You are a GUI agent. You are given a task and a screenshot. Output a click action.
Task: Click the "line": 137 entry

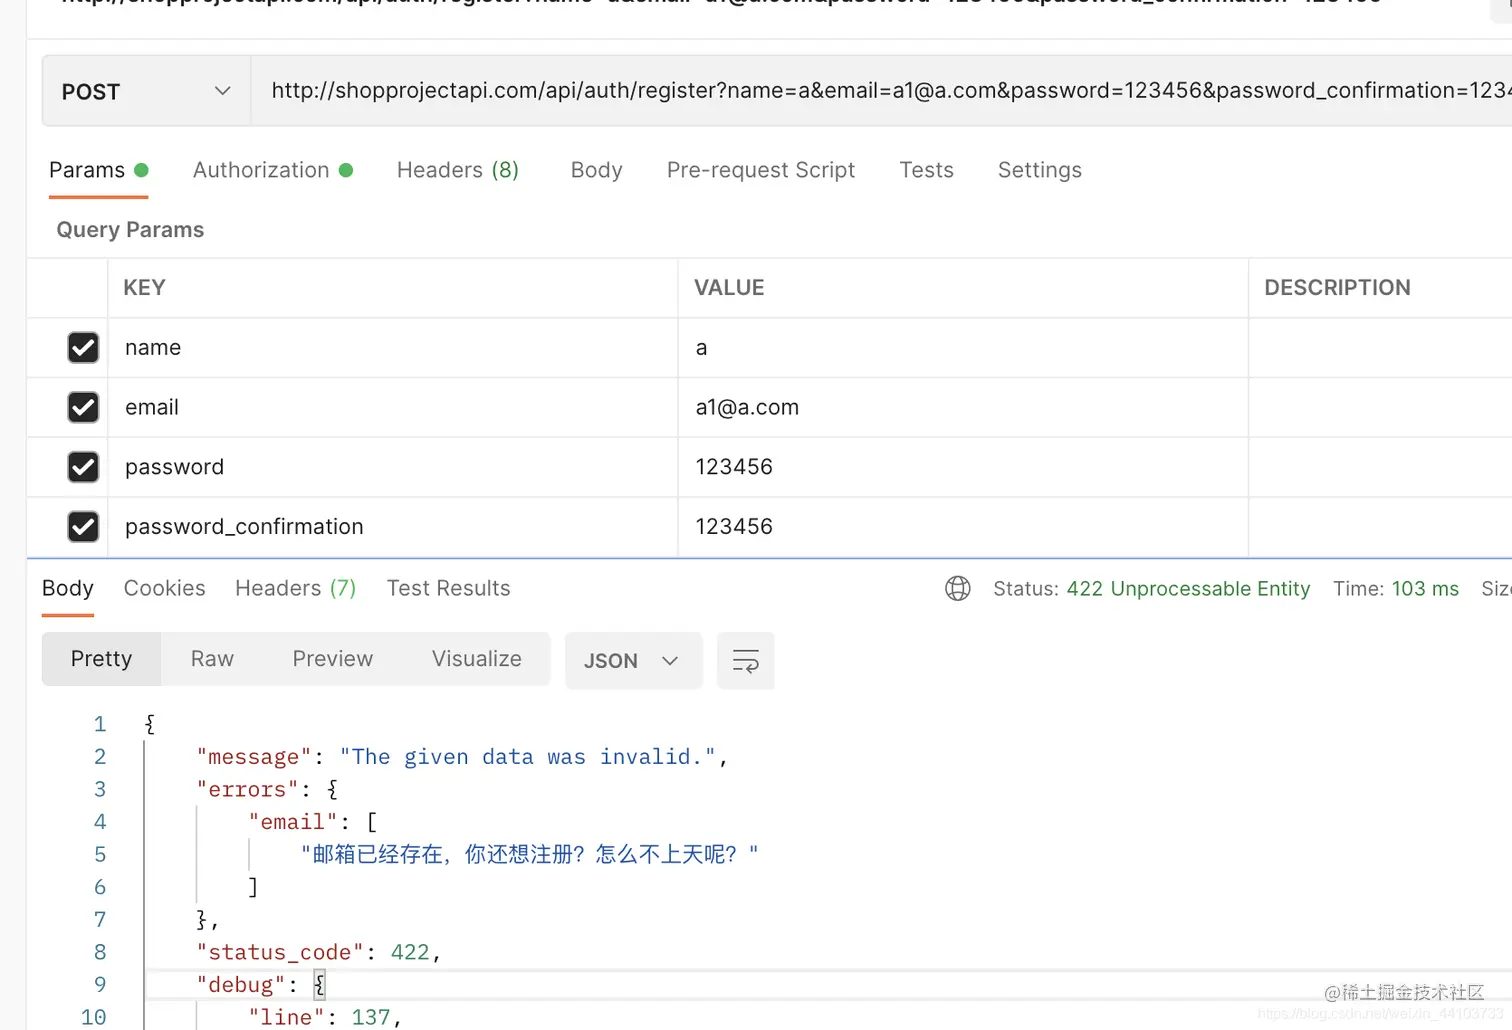click(x=324, y=1017)
